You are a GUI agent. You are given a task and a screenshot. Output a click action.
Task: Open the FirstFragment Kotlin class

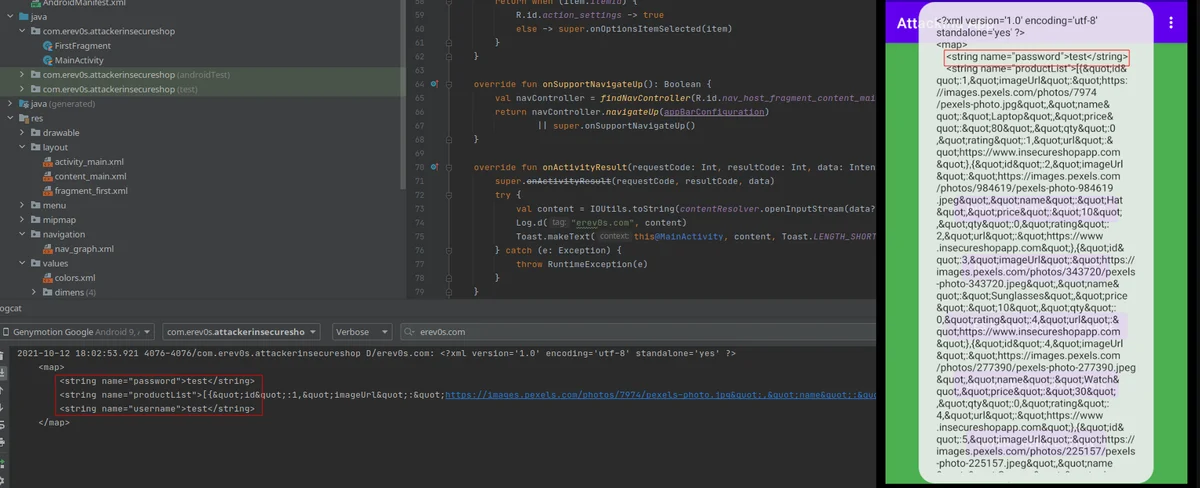click(x=83, y=46)
